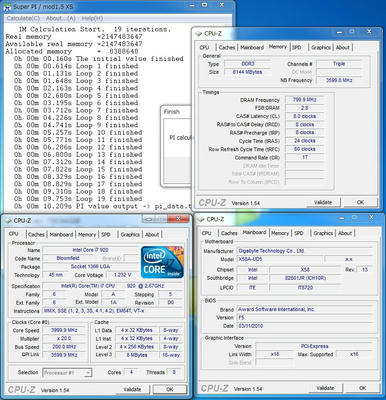Switch to Mainboard tab in CPU window
386x400 pixels.
[61, 234]
